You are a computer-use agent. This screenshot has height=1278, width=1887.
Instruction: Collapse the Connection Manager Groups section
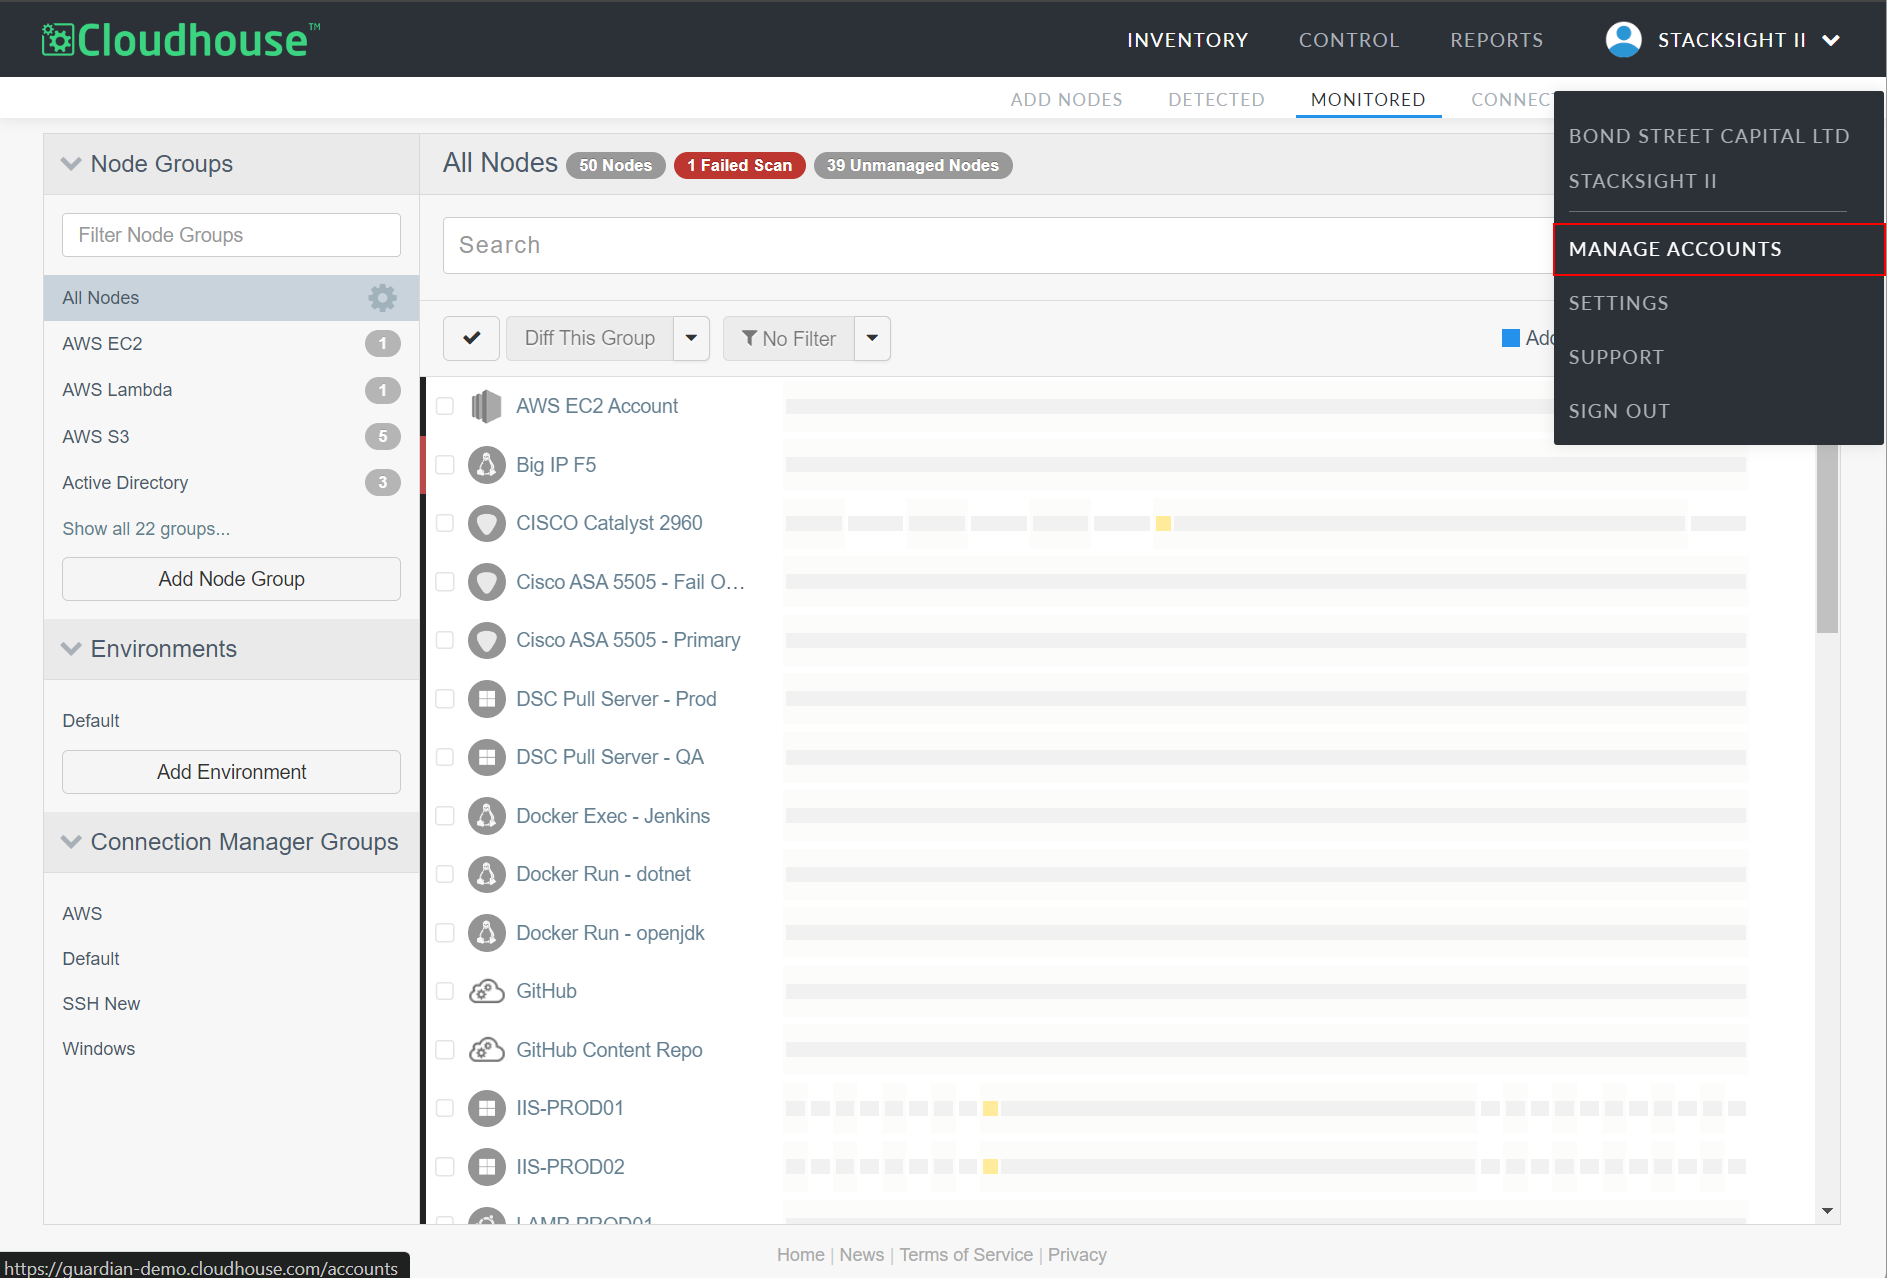(71, 842)
